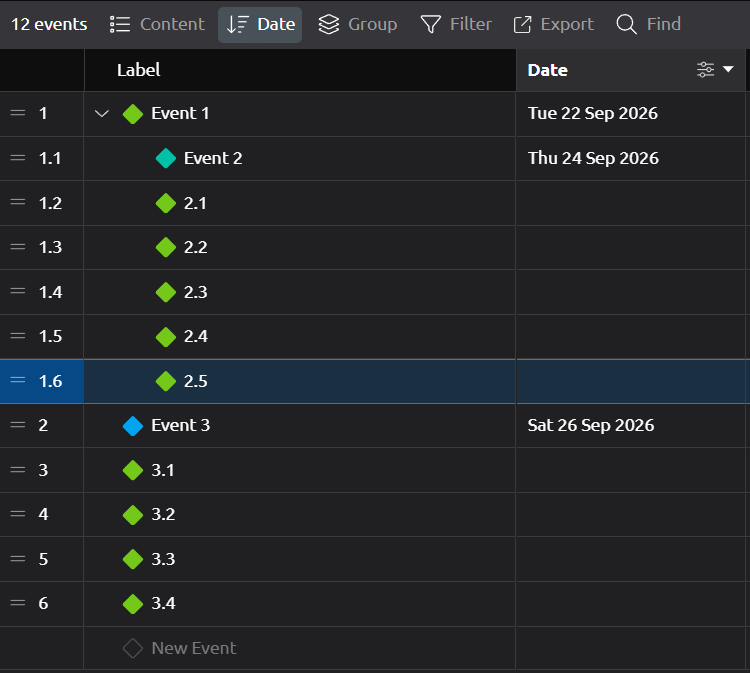
Task: Select the 3.1 event label
Action: [x=163, y=470]
